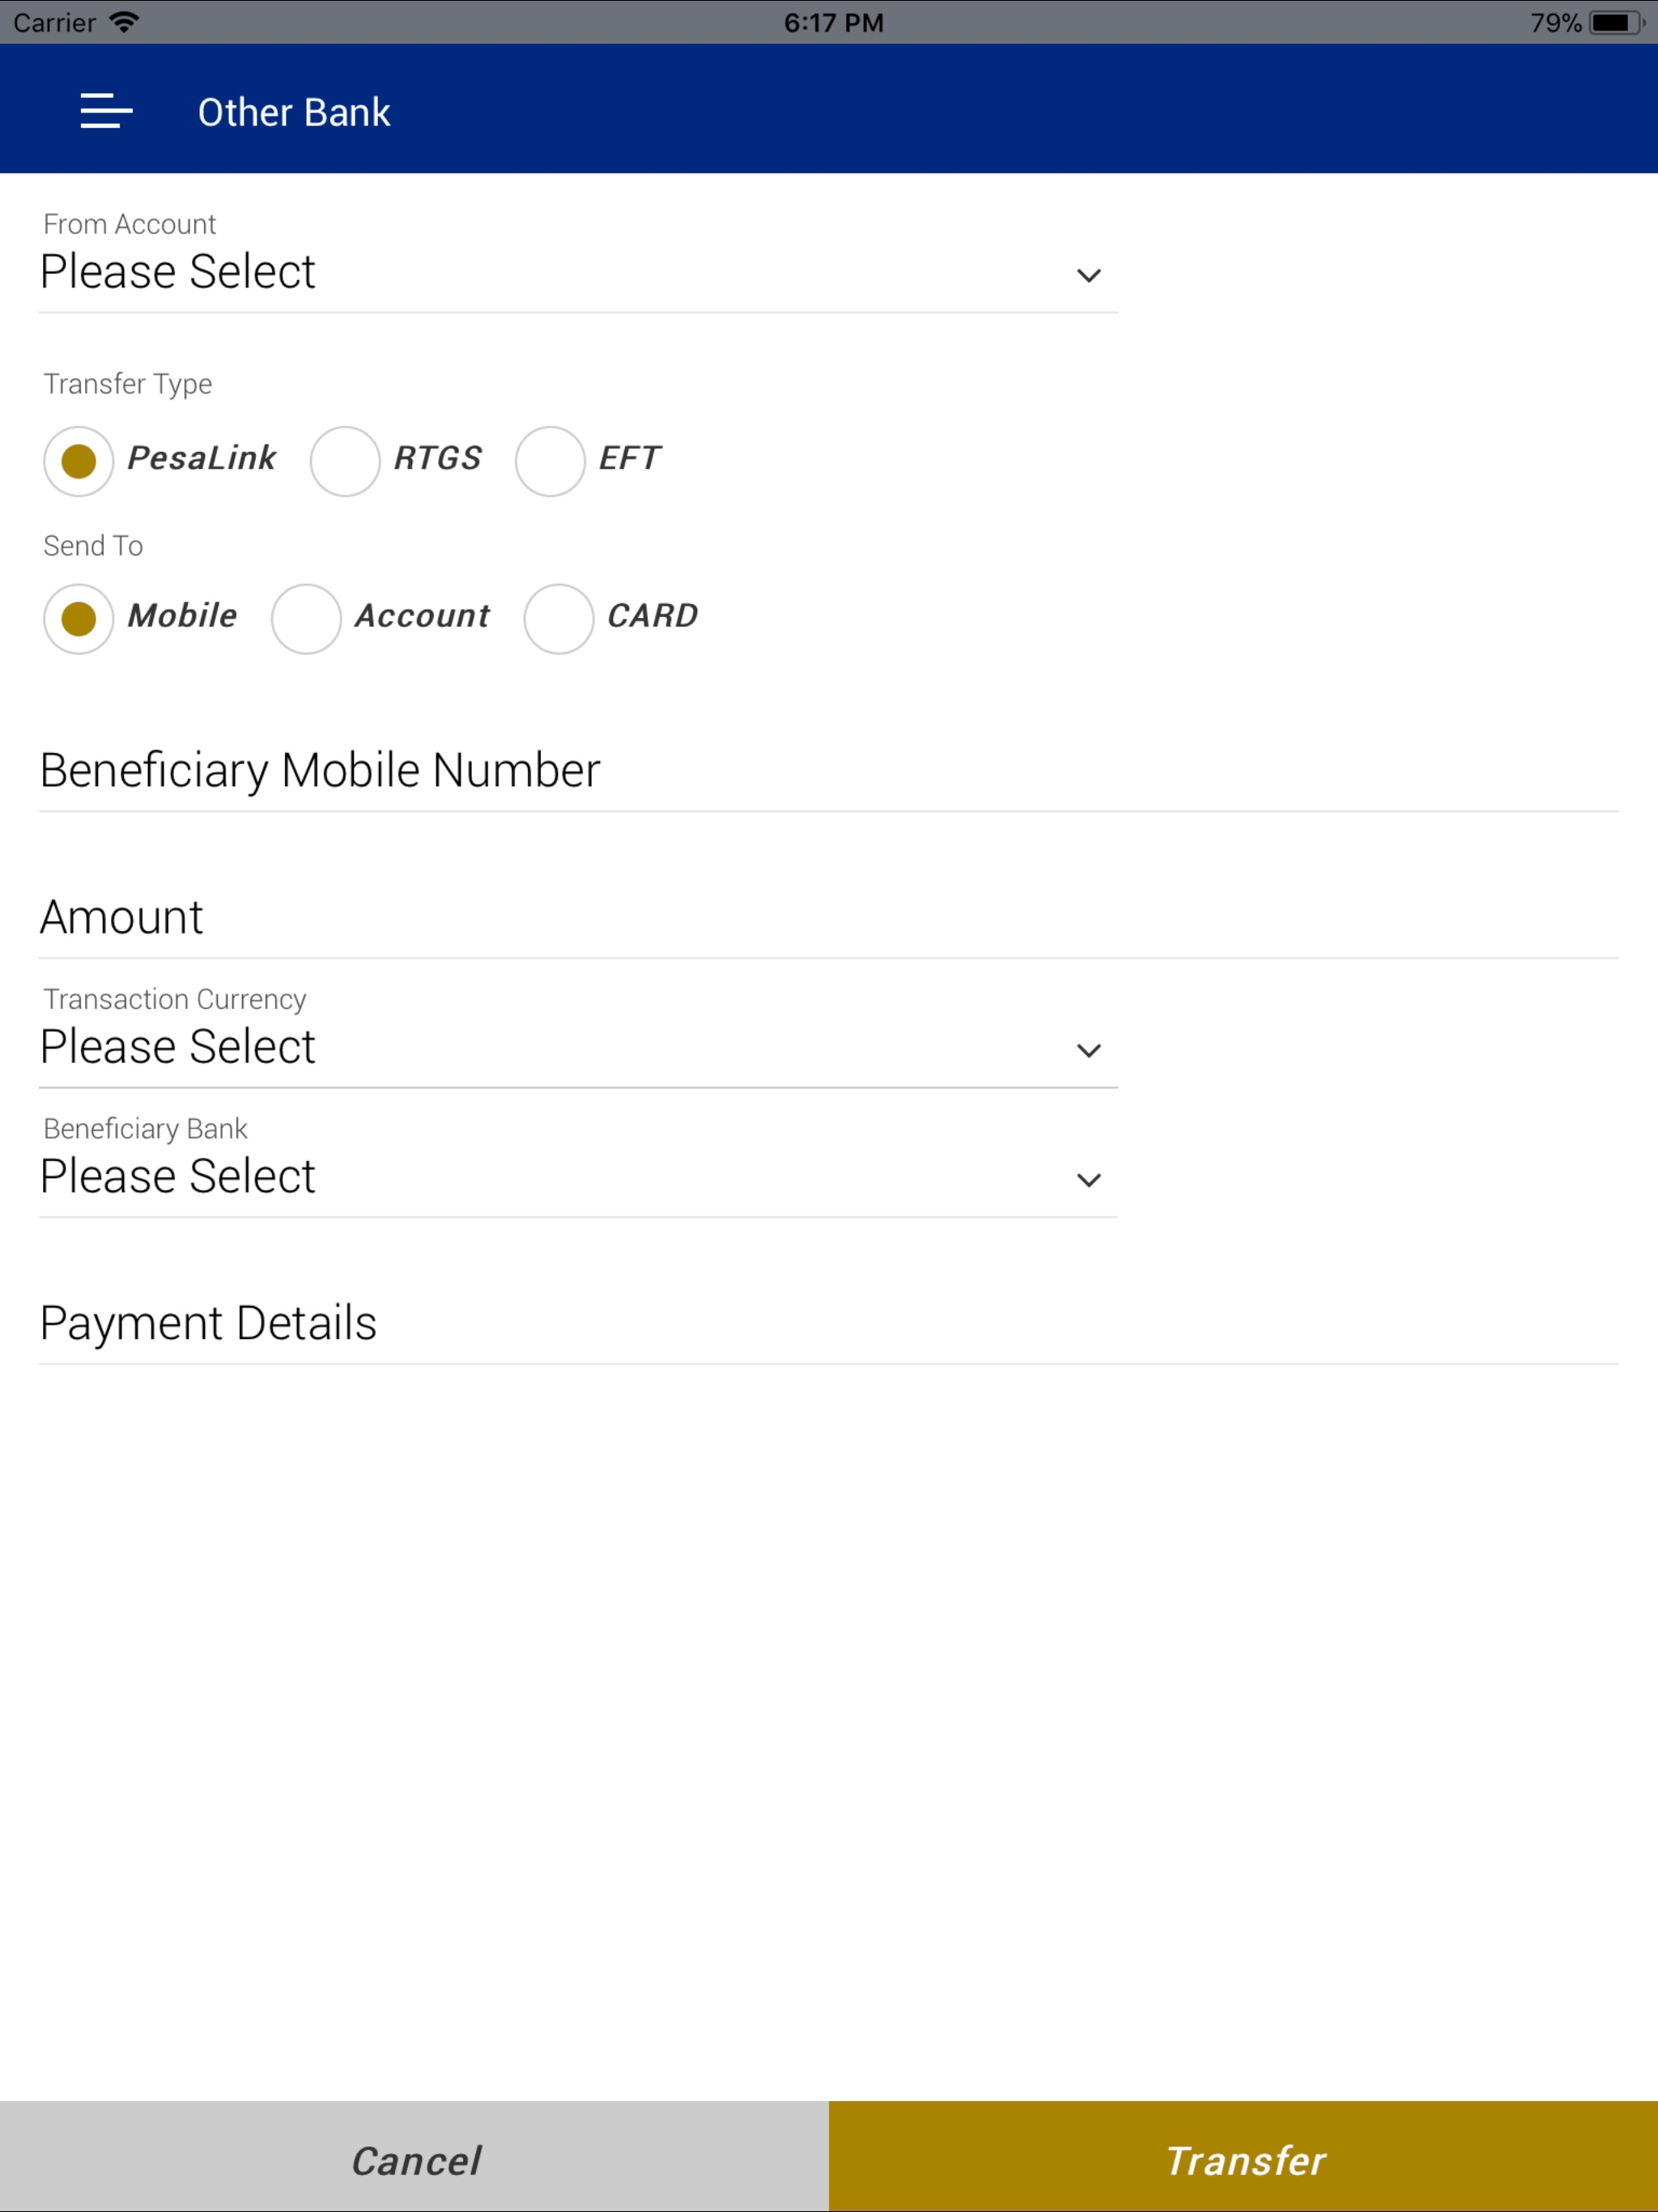Choose Account as send-to option
The height and width of the screenshot is (2212, 1658).
(x=306, y=619)
